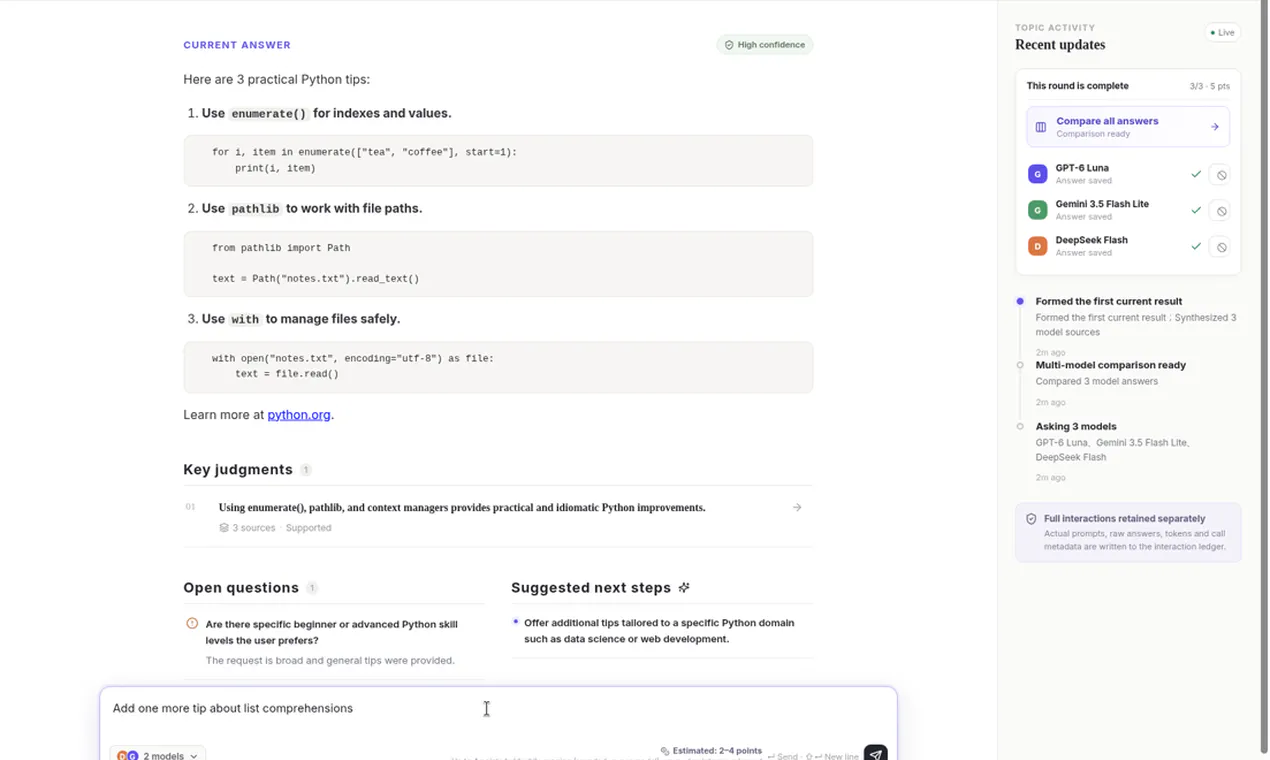
Task: Click the sparkle icon next to Suggested next steps
Action: (x=684, y=588)
